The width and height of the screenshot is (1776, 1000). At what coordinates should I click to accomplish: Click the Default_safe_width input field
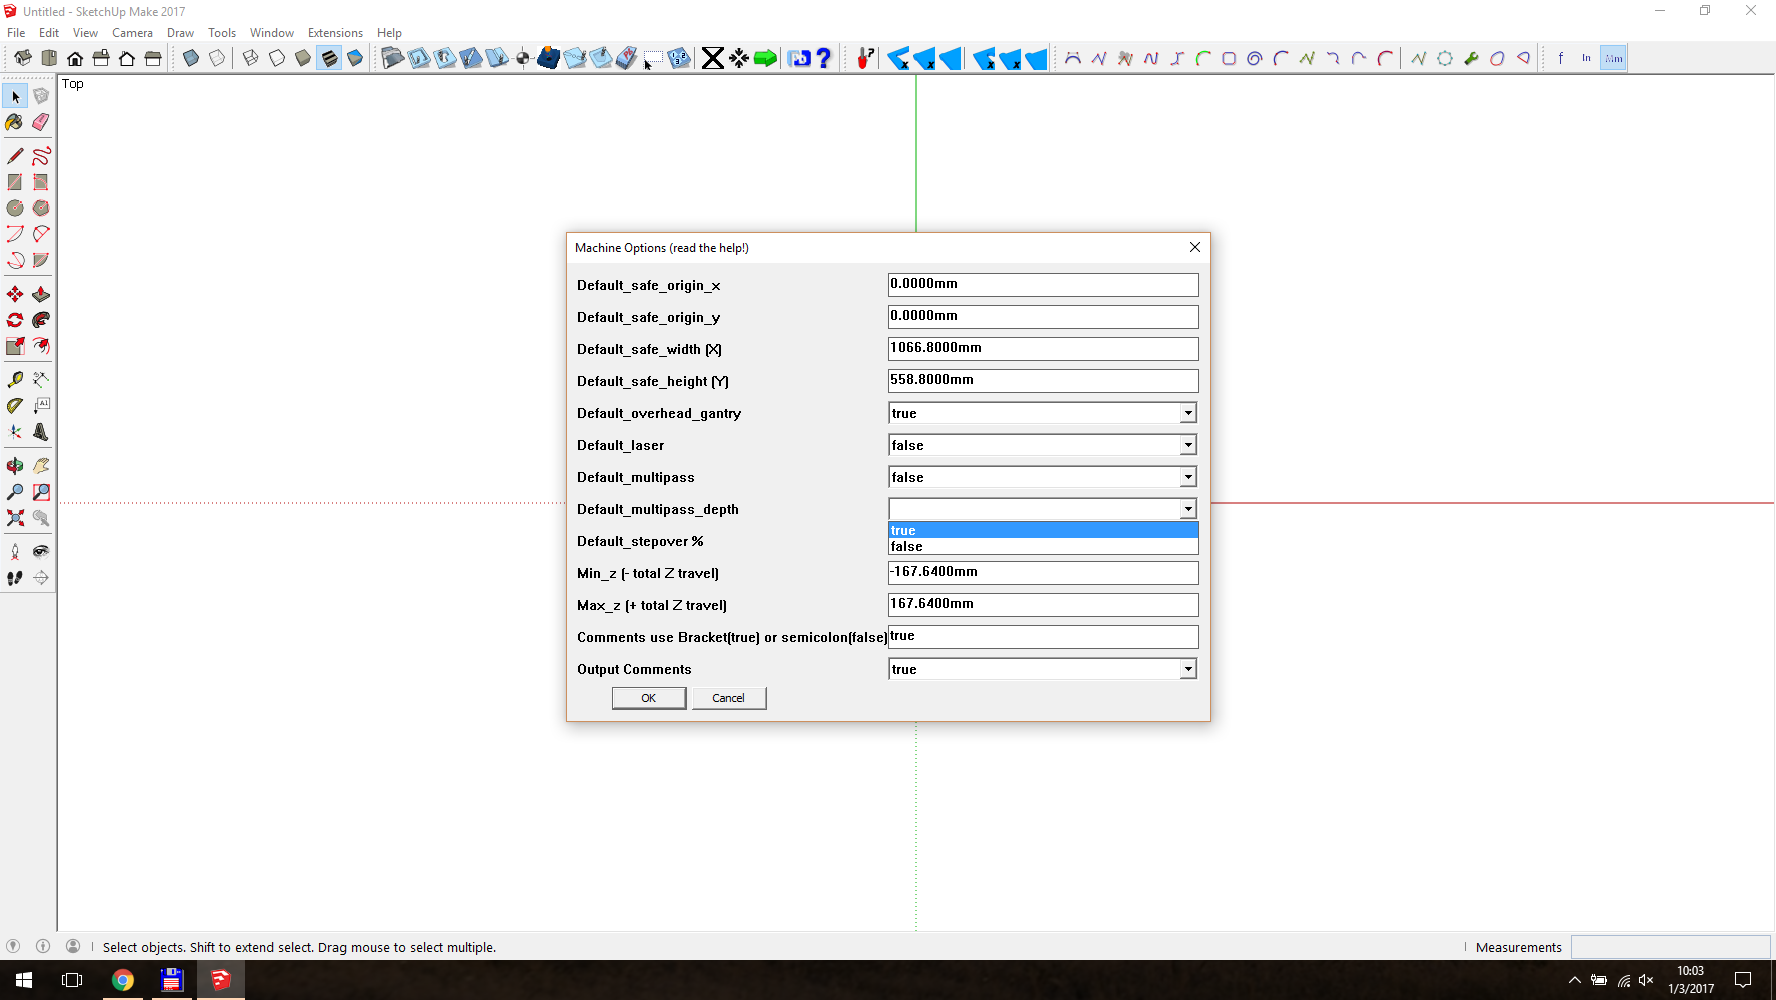pyautogui.click(x=1042, y=348)
